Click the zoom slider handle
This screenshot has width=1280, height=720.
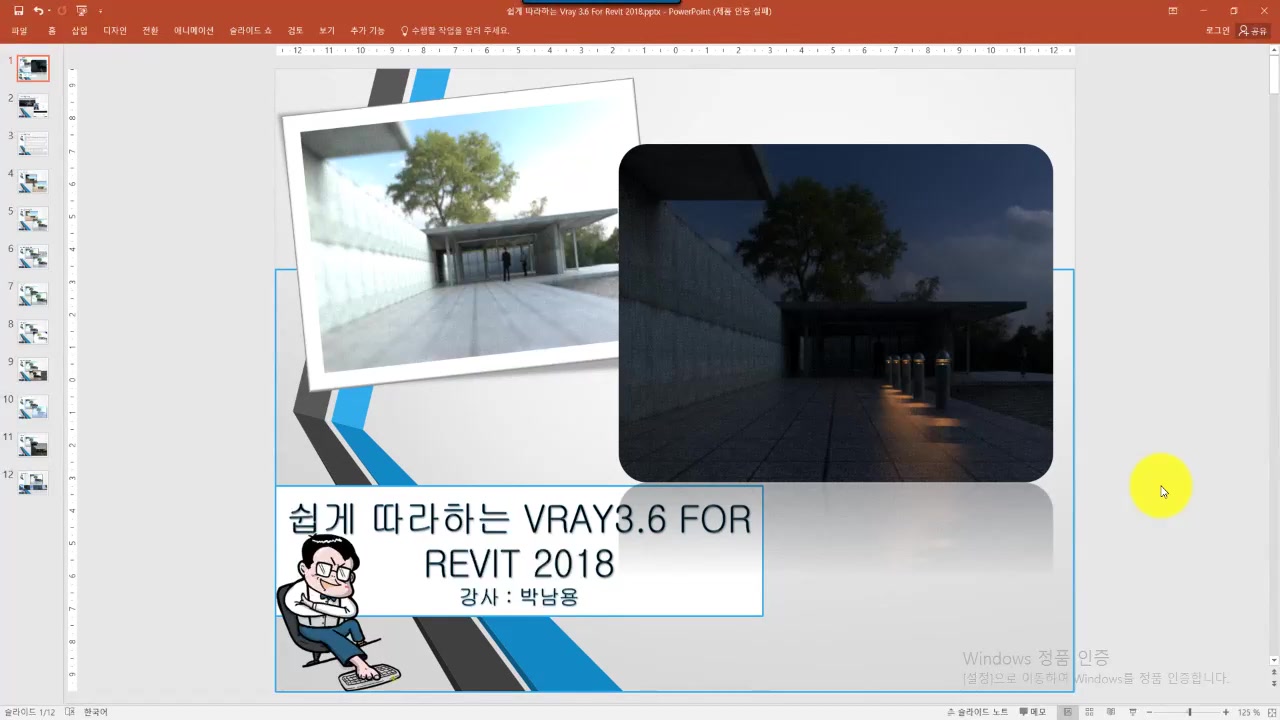tap(1189, 712)
